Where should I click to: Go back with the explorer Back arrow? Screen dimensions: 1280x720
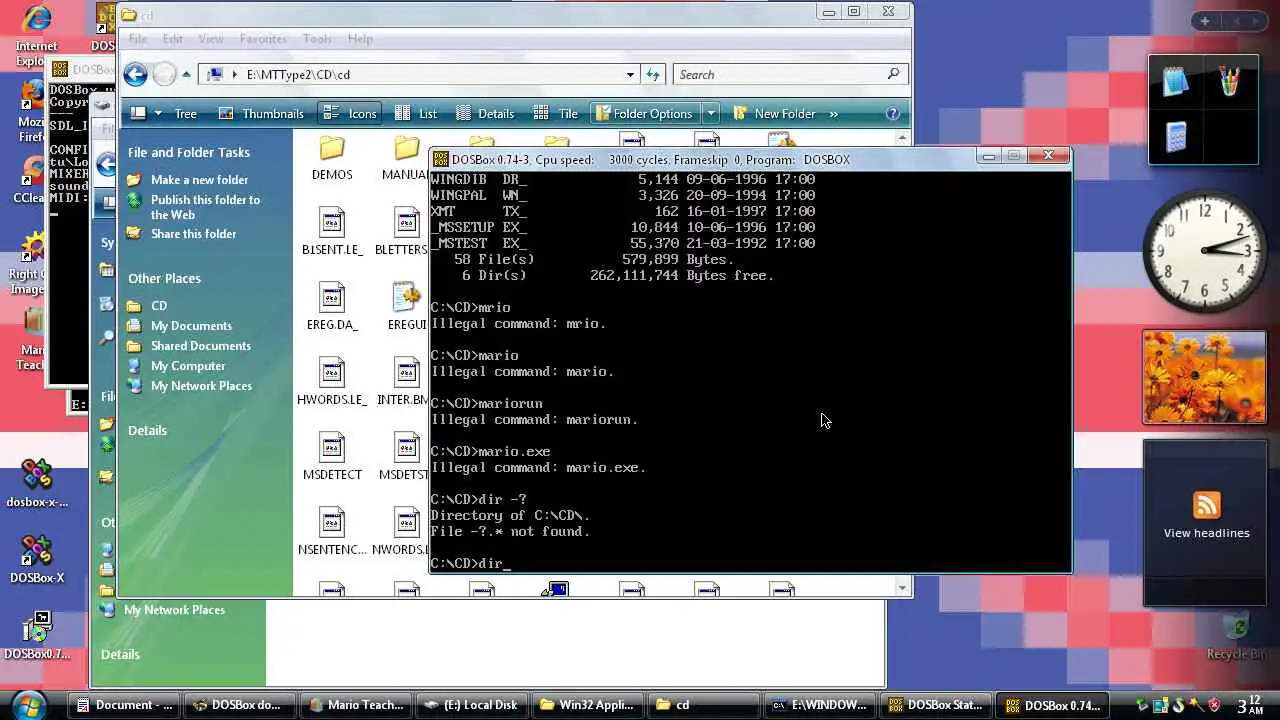(x=136, y=74)
